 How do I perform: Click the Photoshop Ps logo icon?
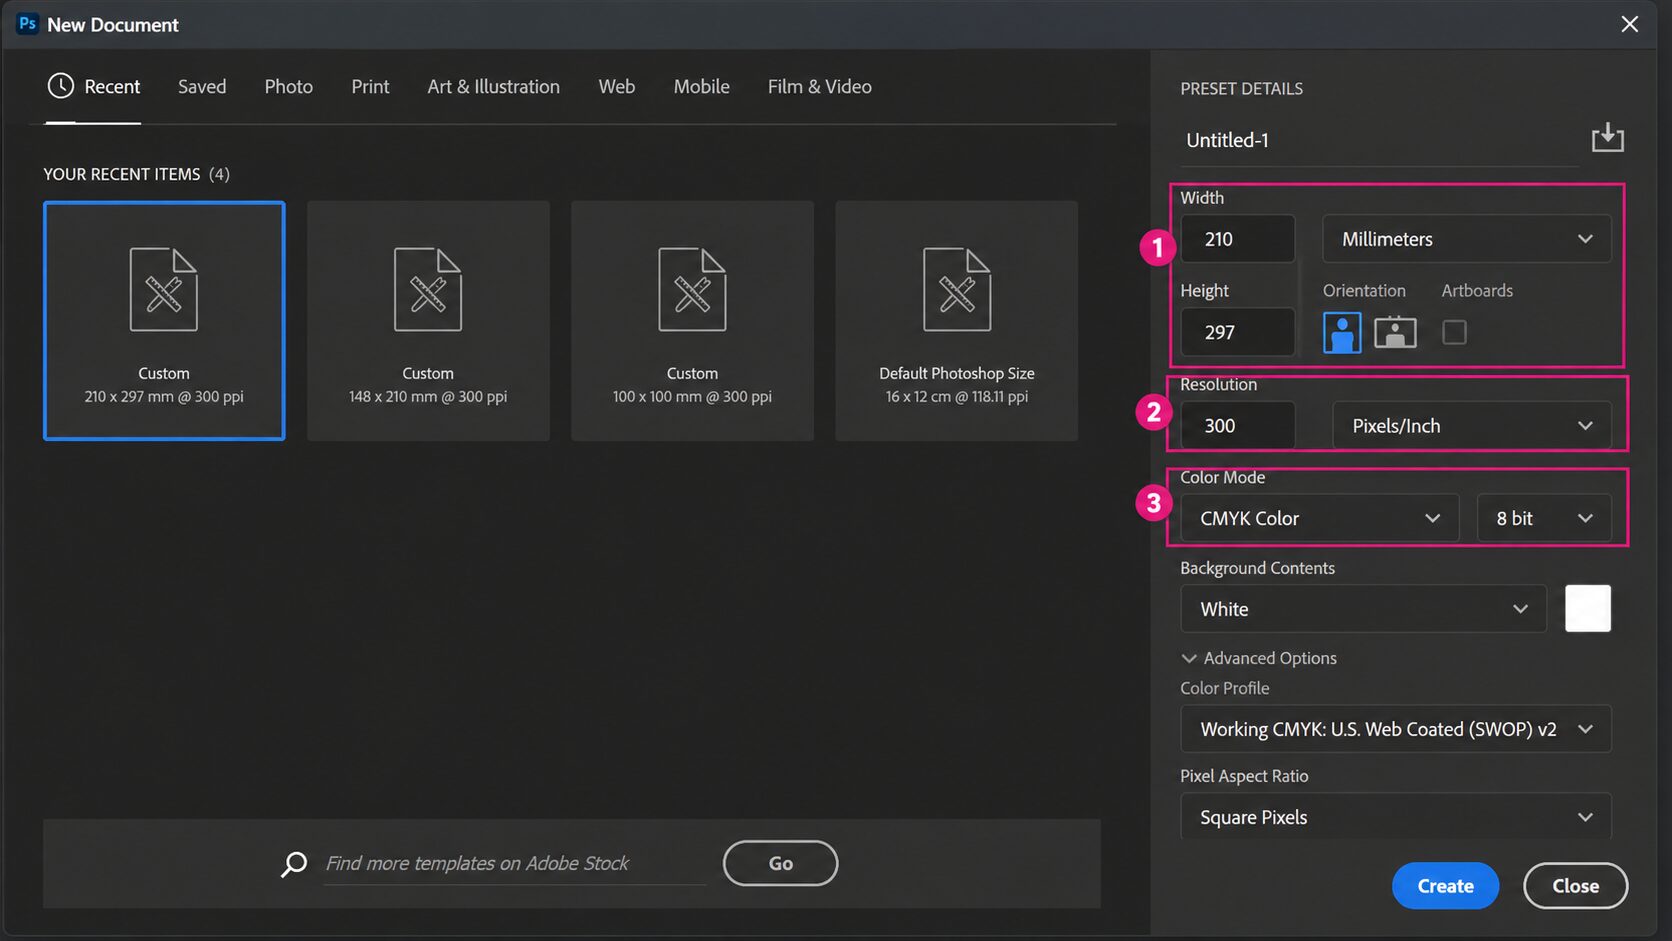click(x=28, y=24)
